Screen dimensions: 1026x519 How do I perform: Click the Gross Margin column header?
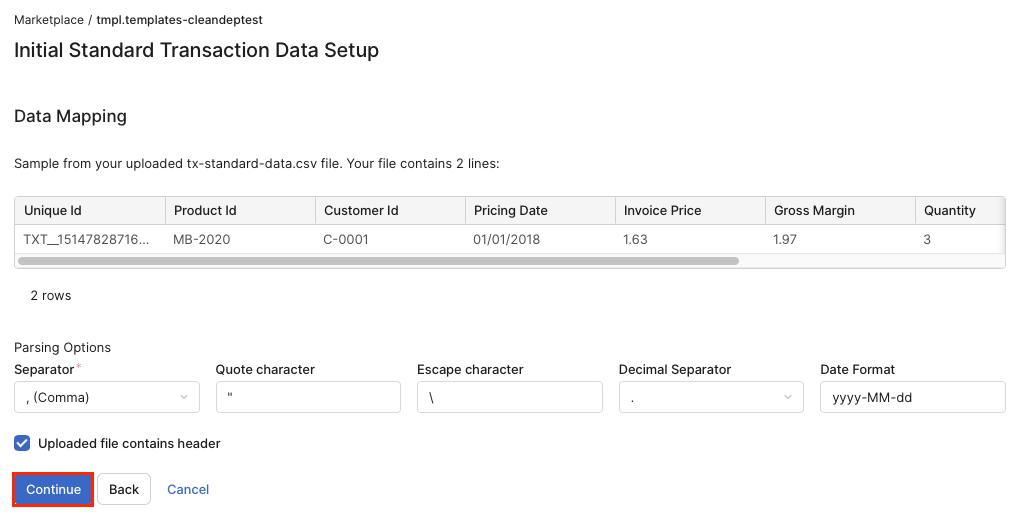[840, 210]
